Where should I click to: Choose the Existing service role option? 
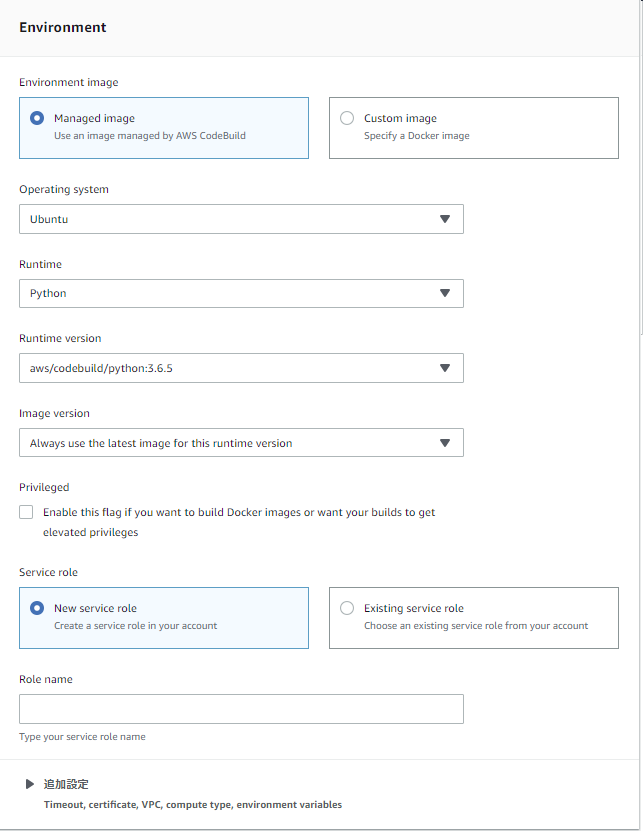(347, 608)
